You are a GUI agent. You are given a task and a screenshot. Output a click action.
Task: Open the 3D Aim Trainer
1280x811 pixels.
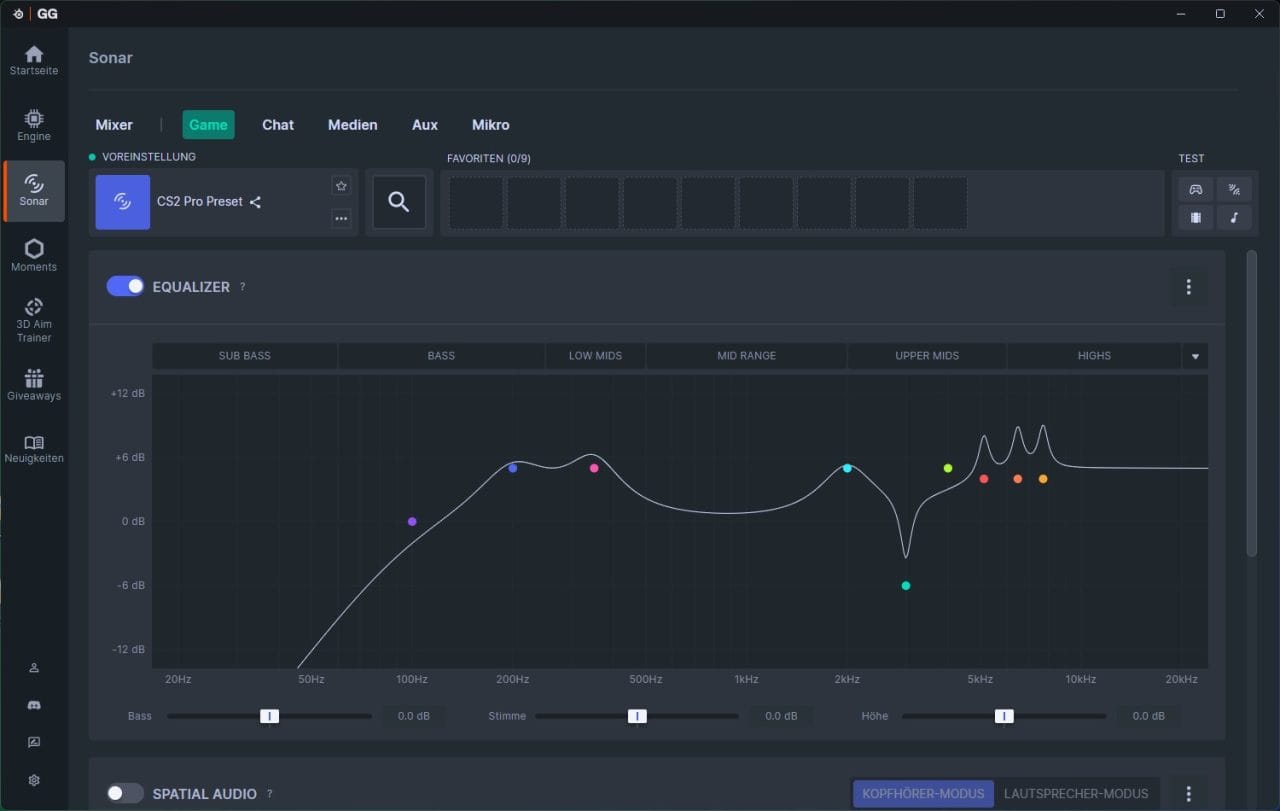click(x=34, y=320)
